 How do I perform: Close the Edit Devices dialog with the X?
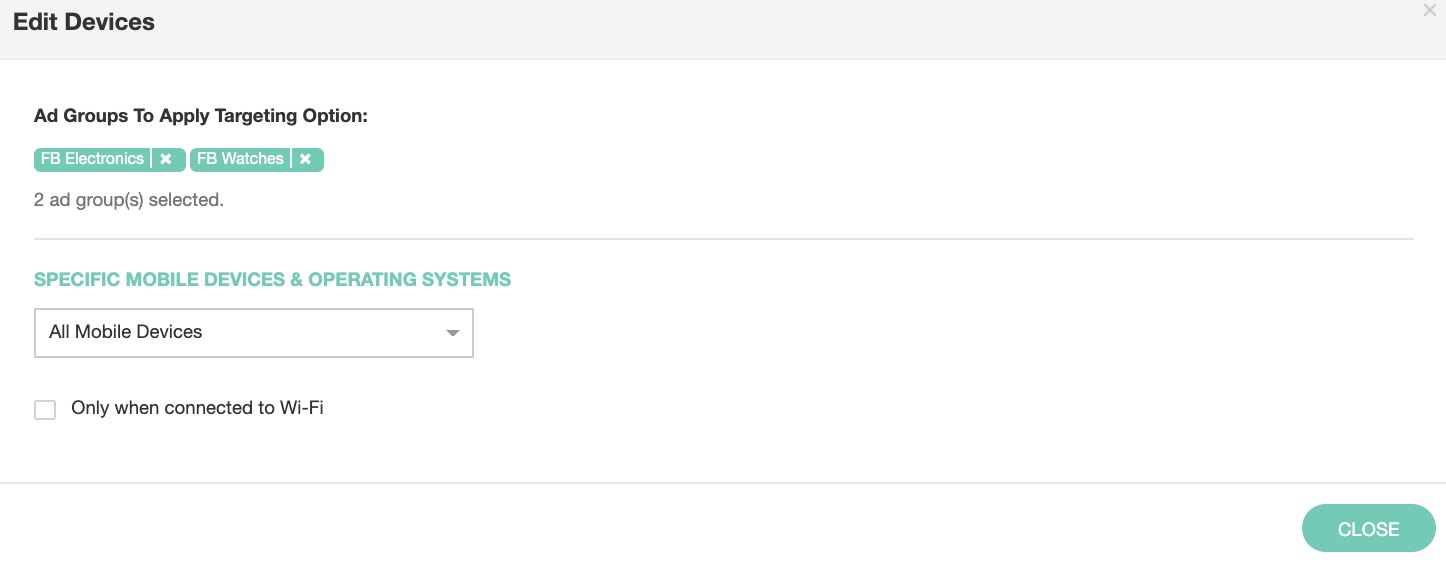point(1429,11)
